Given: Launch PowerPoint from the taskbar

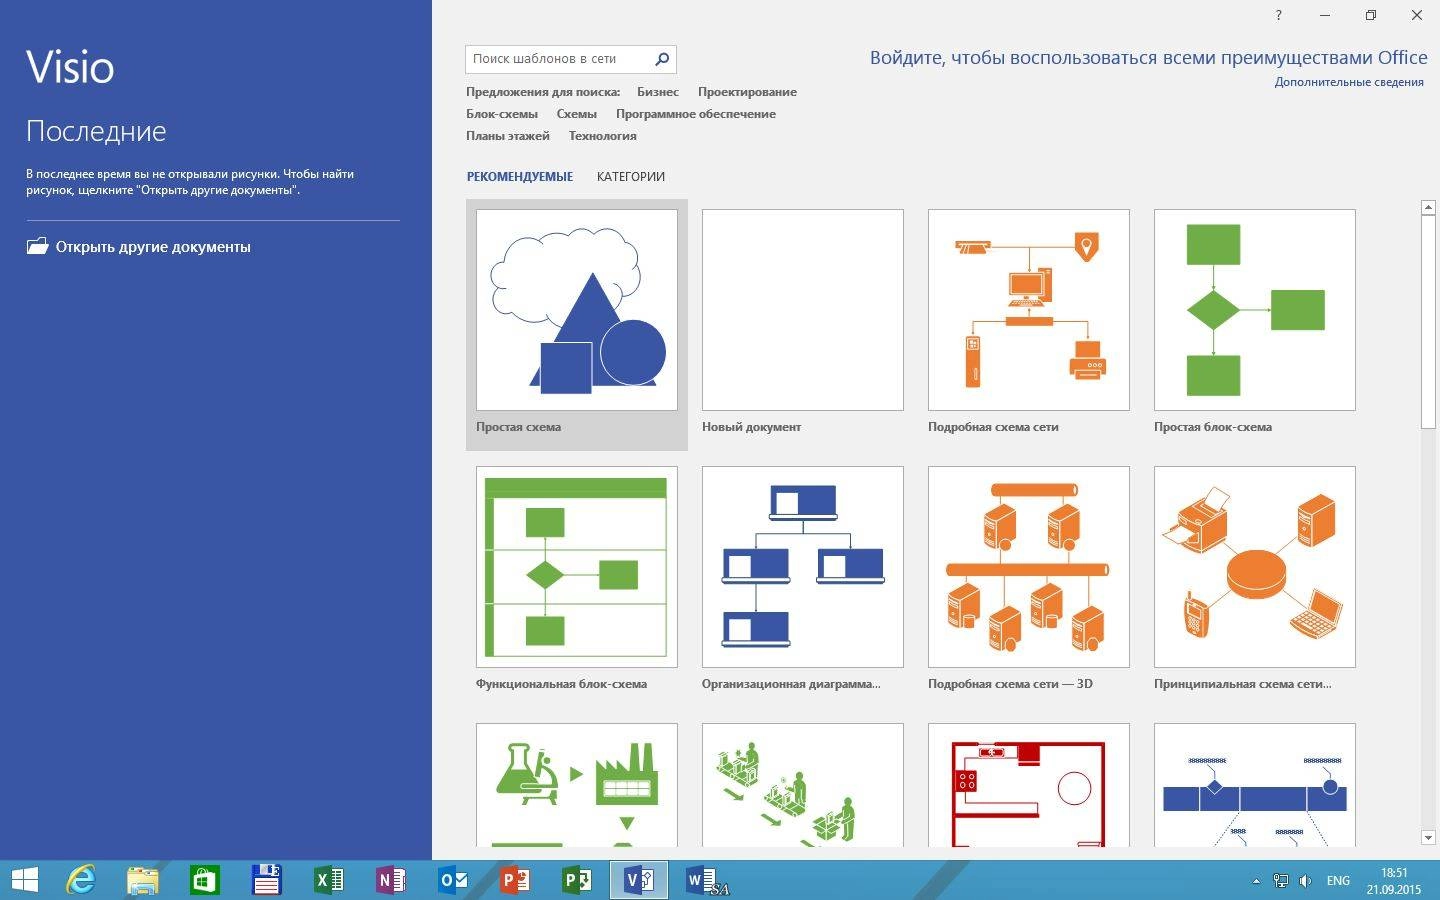Looking at the screenshot, I should [x=515, y=880].
